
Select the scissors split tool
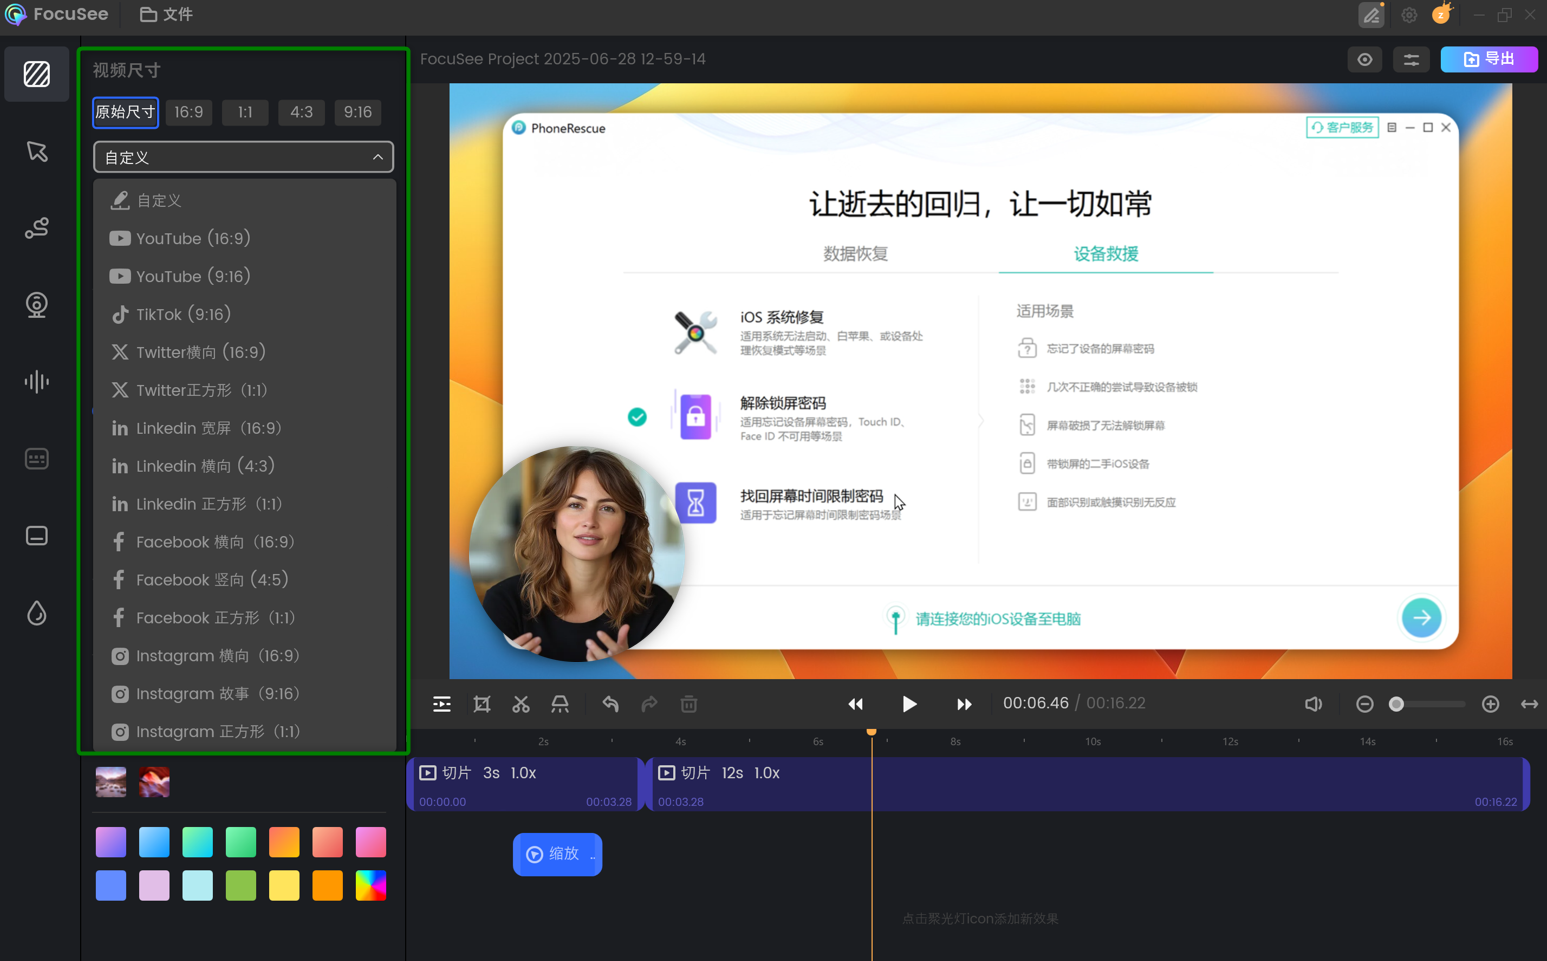521,704
